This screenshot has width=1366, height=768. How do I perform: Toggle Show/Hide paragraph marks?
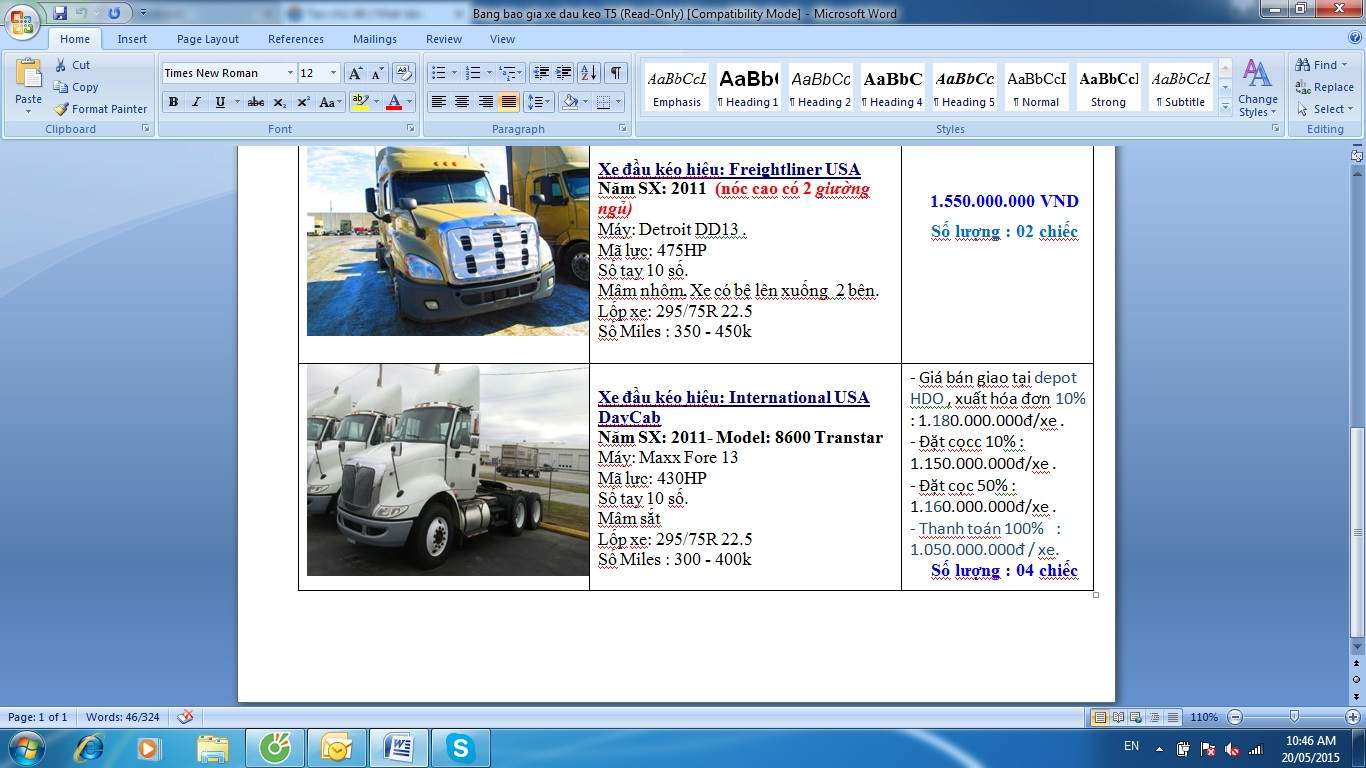coord(616,73)
